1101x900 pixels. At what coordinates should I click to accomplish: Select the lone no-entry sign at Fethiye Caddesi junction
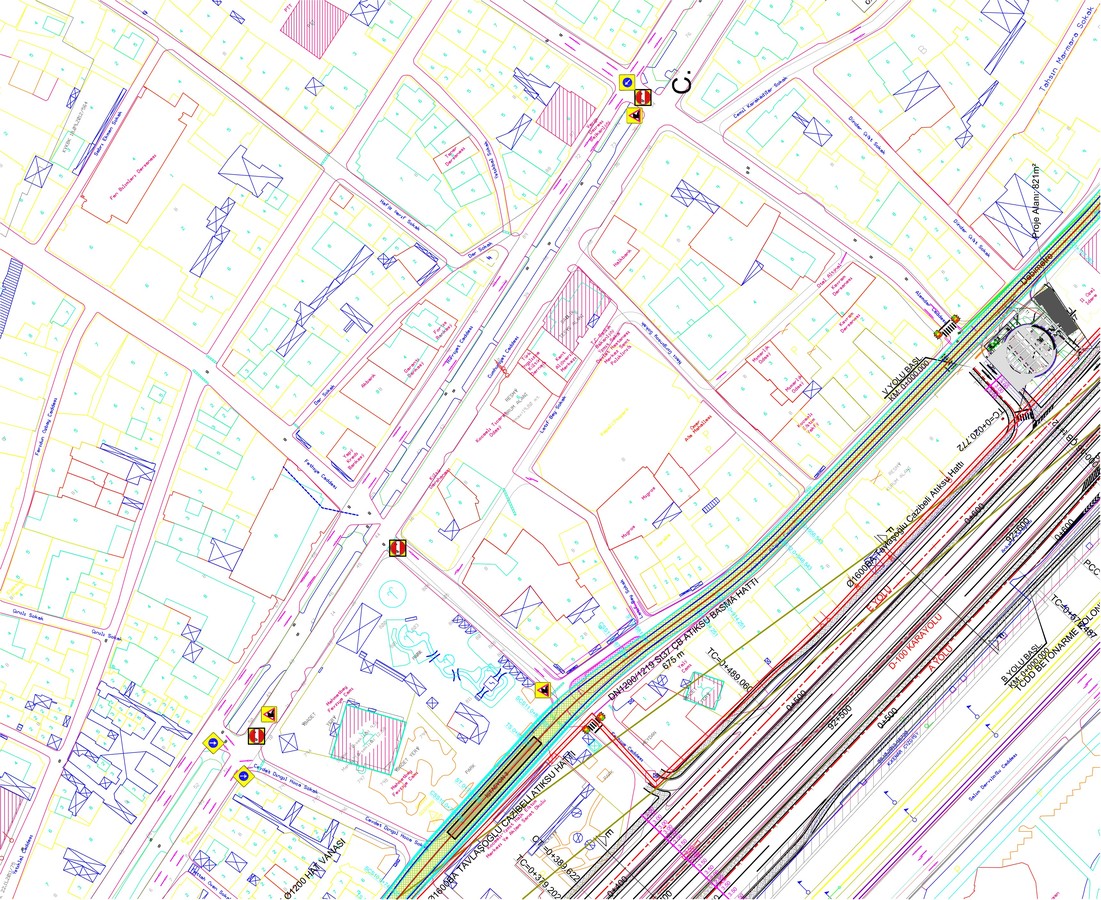pos(397,548)
